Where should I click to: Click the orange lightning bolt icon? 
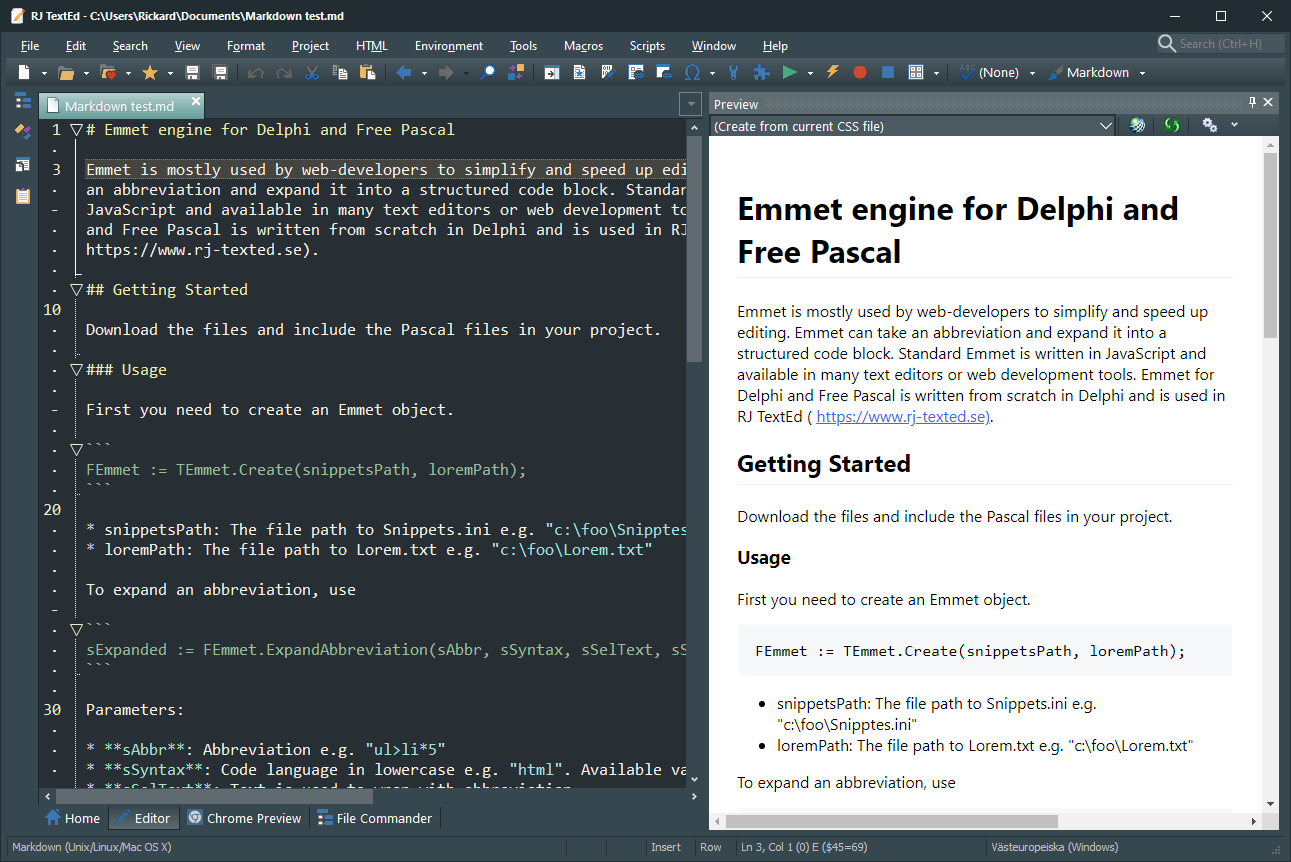832,72
